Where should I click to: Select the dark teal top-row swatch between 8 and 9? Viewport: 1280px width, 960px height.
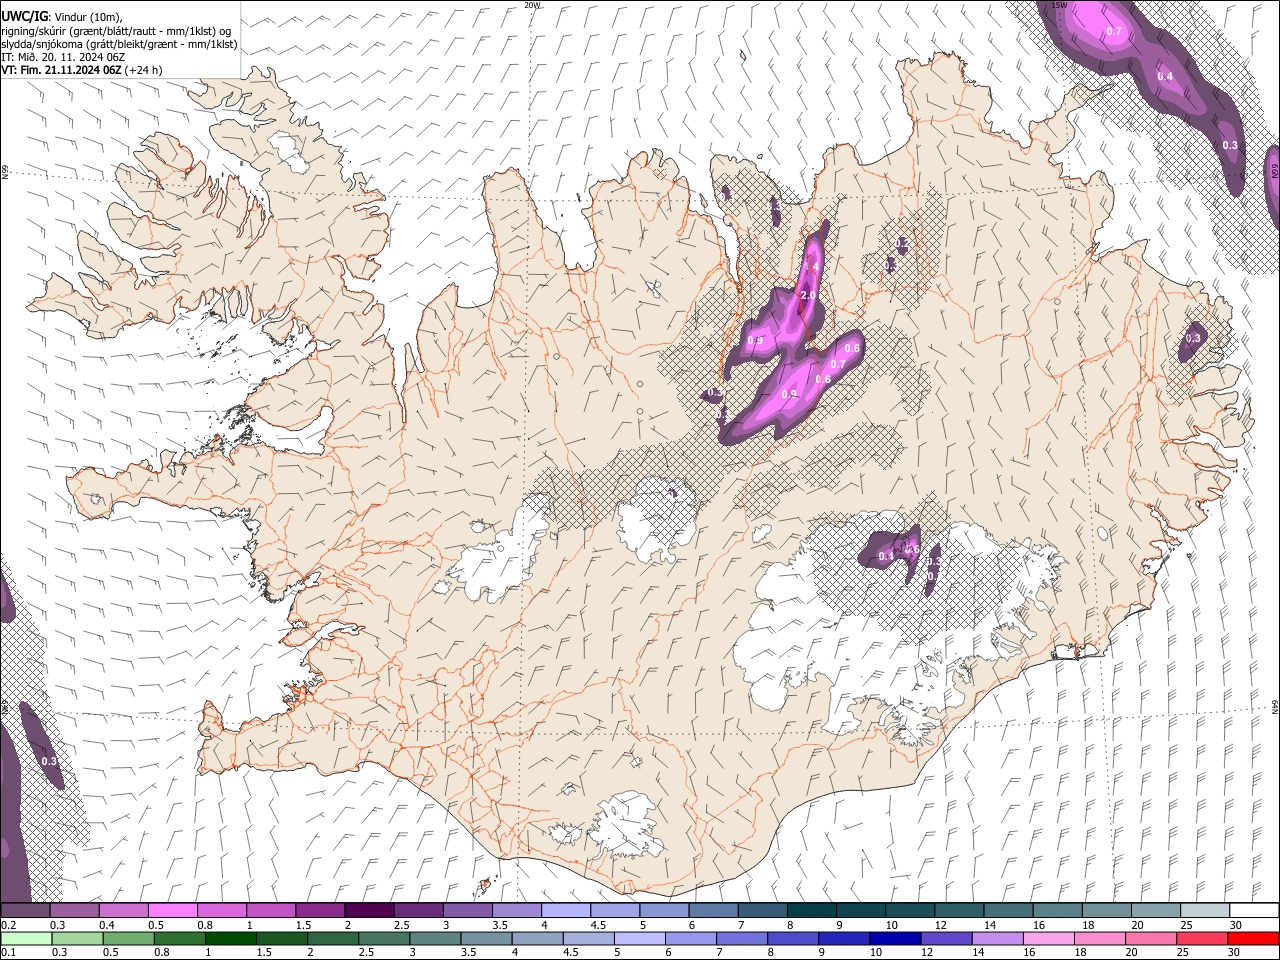tap(812, 911)
